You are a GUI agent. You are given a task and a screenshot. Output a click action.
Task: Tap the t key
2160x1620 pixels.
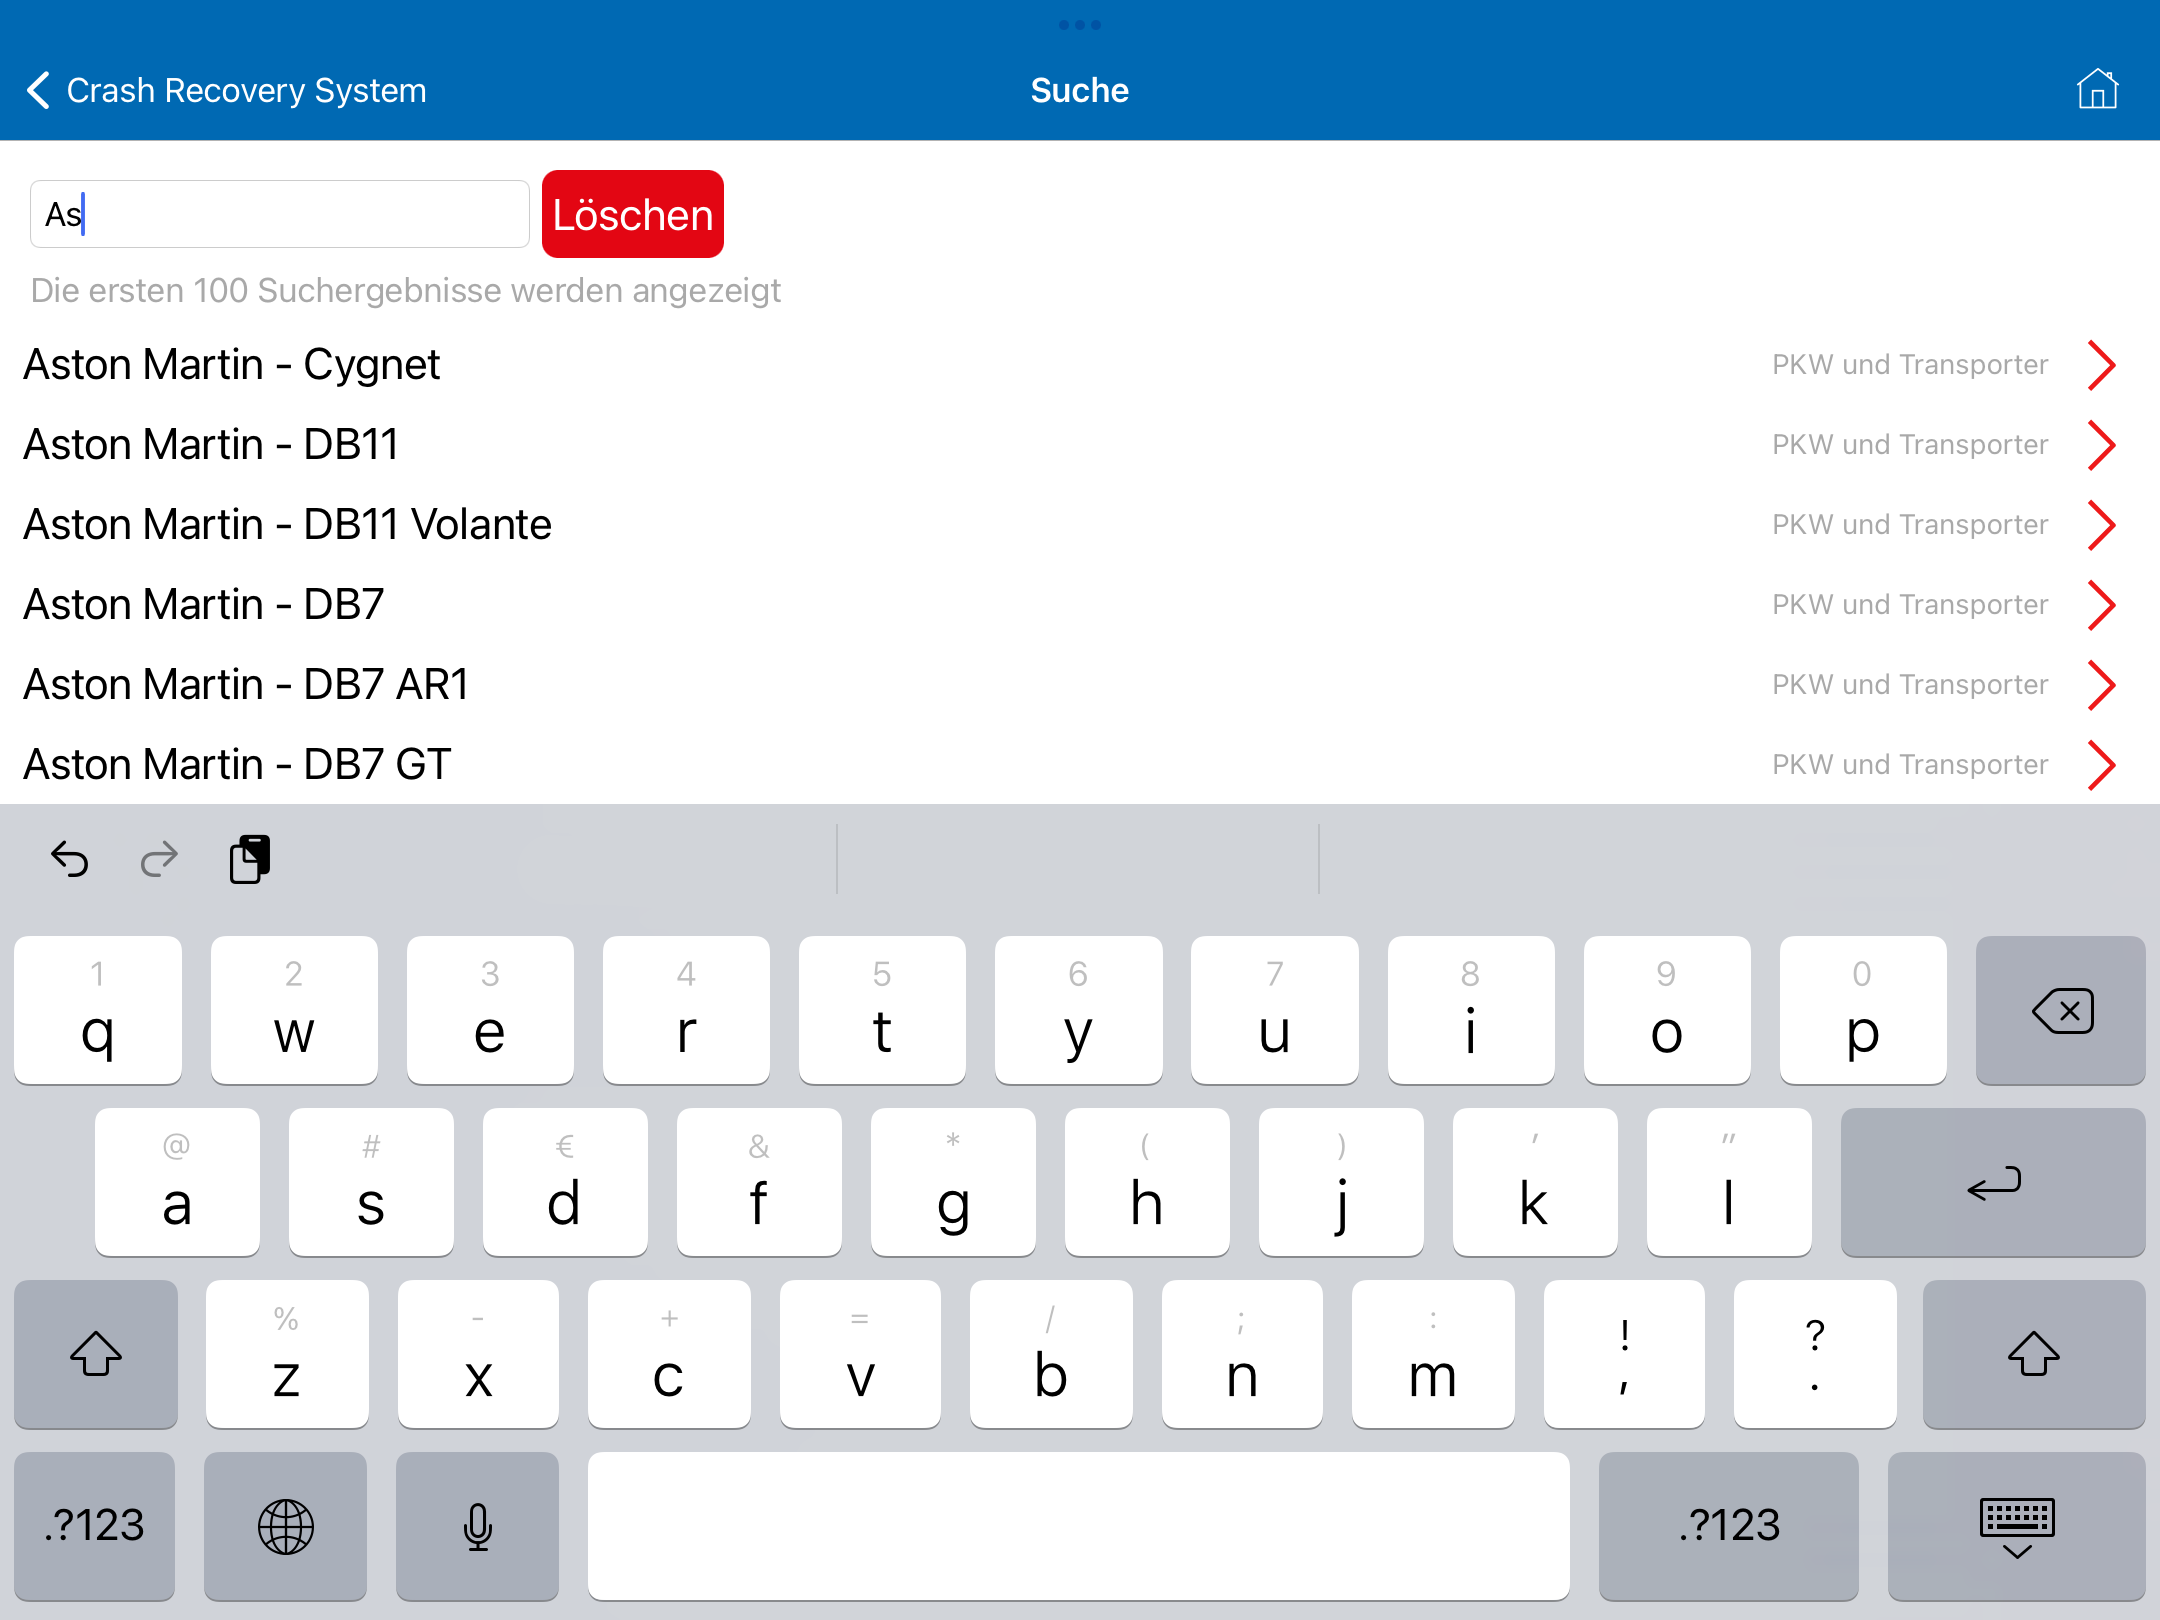(882, 1010)
